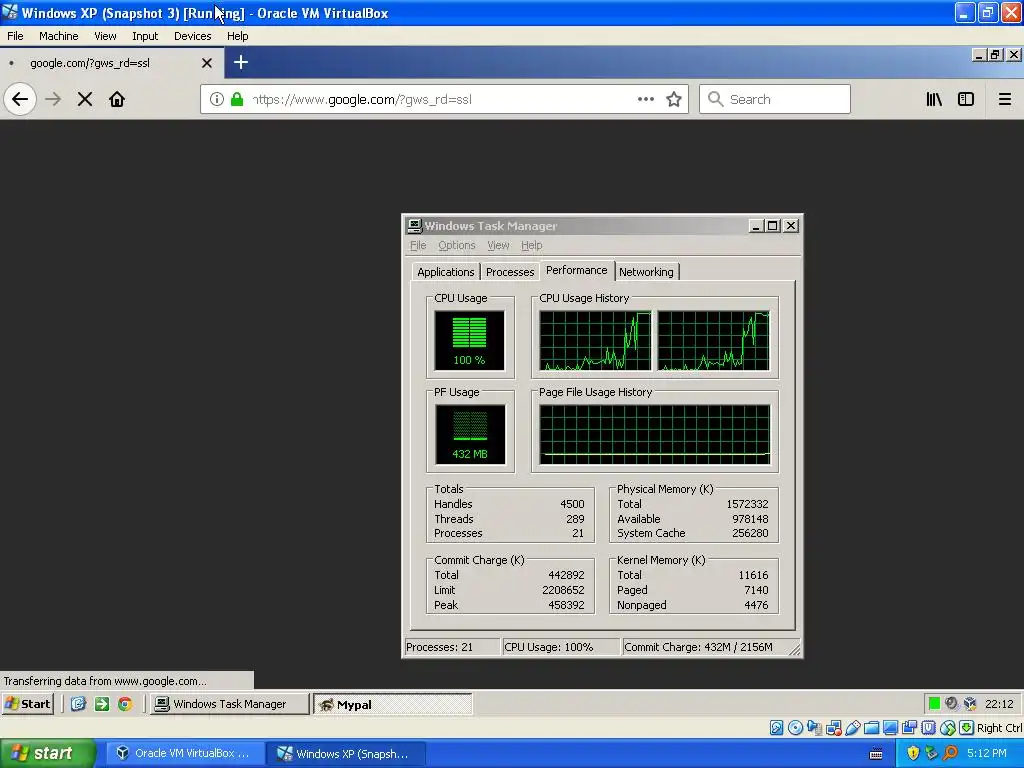The width and height of the screenshot is (1024, 768).
Task: Click VirtualBox CPU virtualization status icon
Action: tap(929, 728)
